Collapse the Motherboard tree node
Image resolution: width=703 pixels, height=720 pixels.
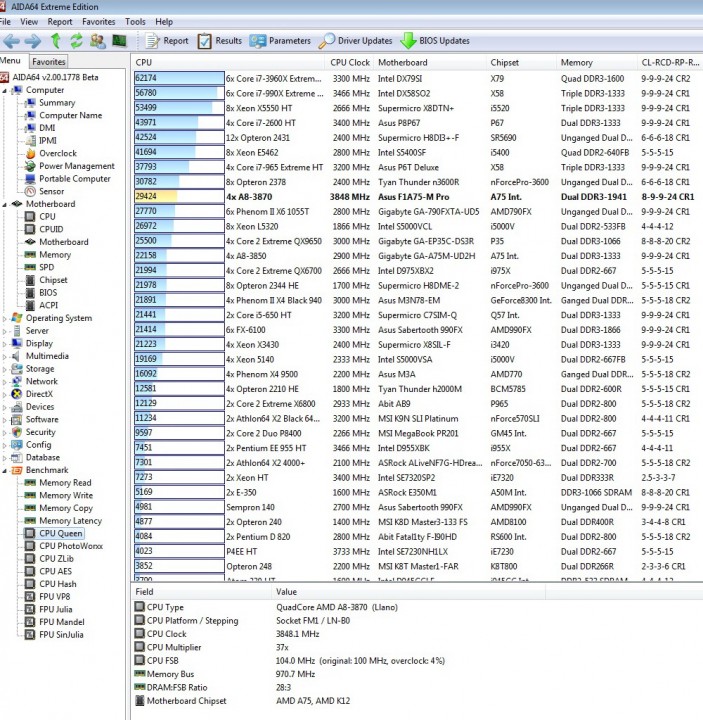[x=5, y=204]
